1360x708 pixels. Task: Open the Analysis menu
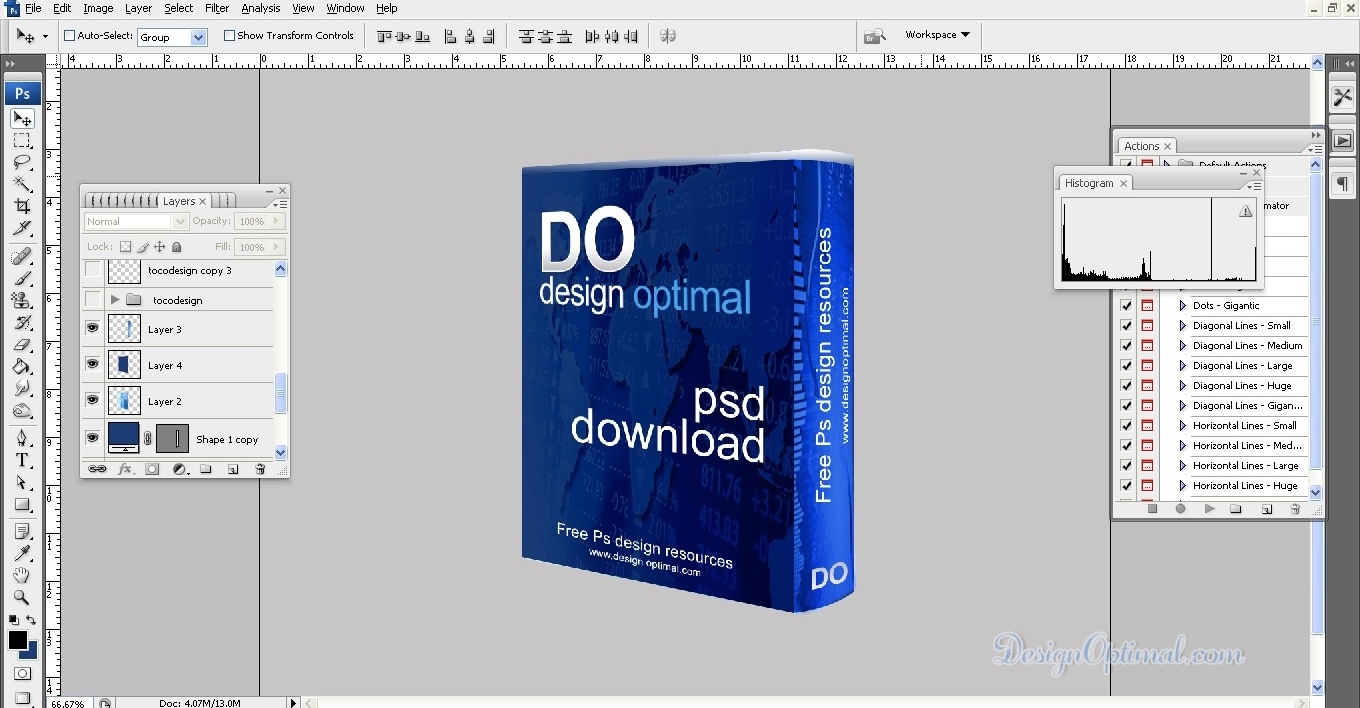point(261,8)
